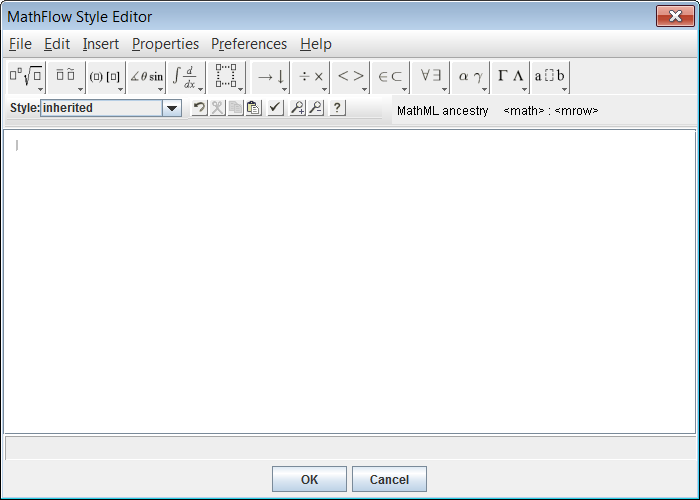700x500 pixels.
Task: Click the question mark help icon
Action: 337,108
